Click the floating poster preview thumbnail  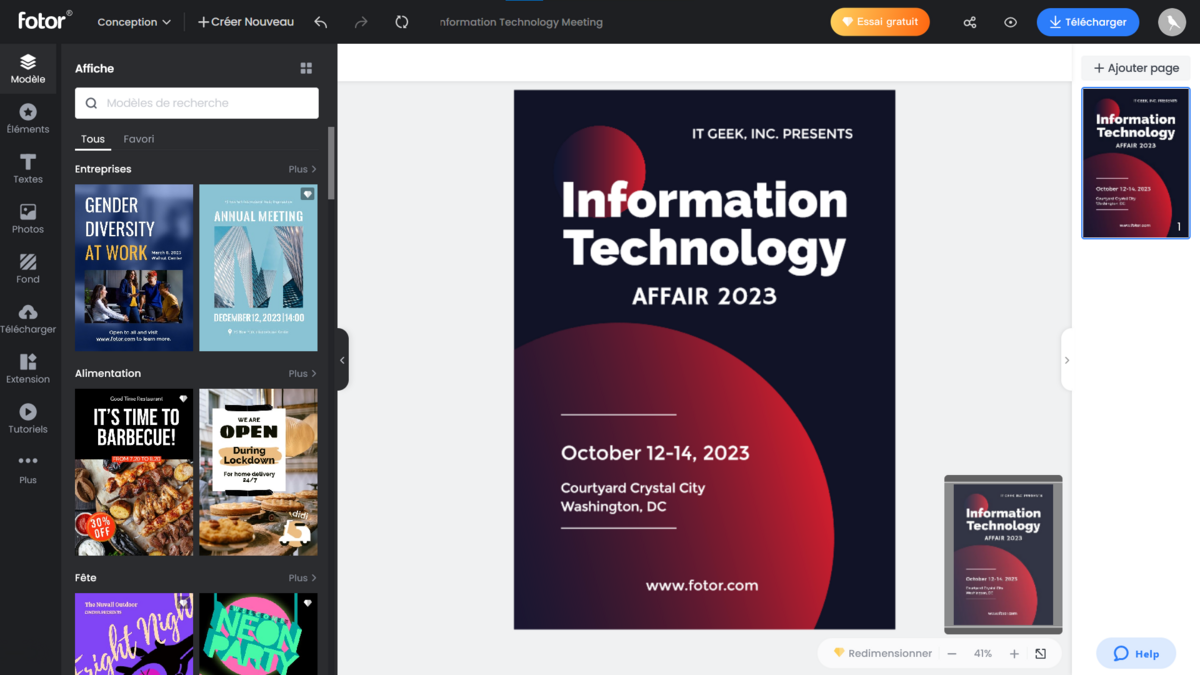pyautogui.click(x=1003, y=554)
